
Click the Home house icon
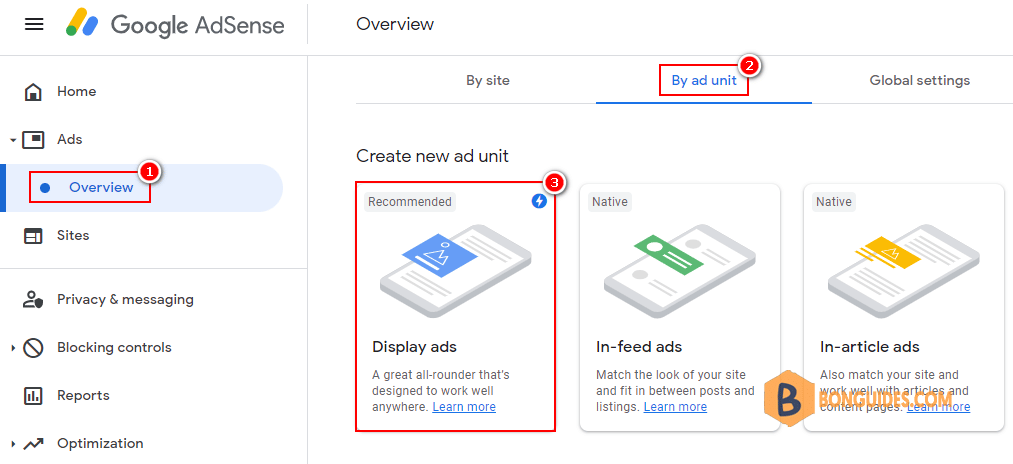coord(33,92)
